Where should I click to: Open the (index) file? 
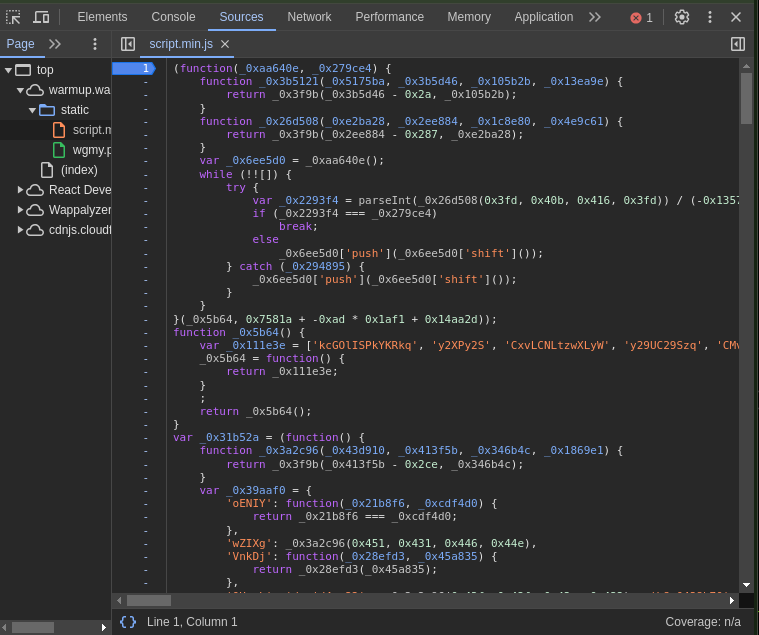[x=79, y=170]
